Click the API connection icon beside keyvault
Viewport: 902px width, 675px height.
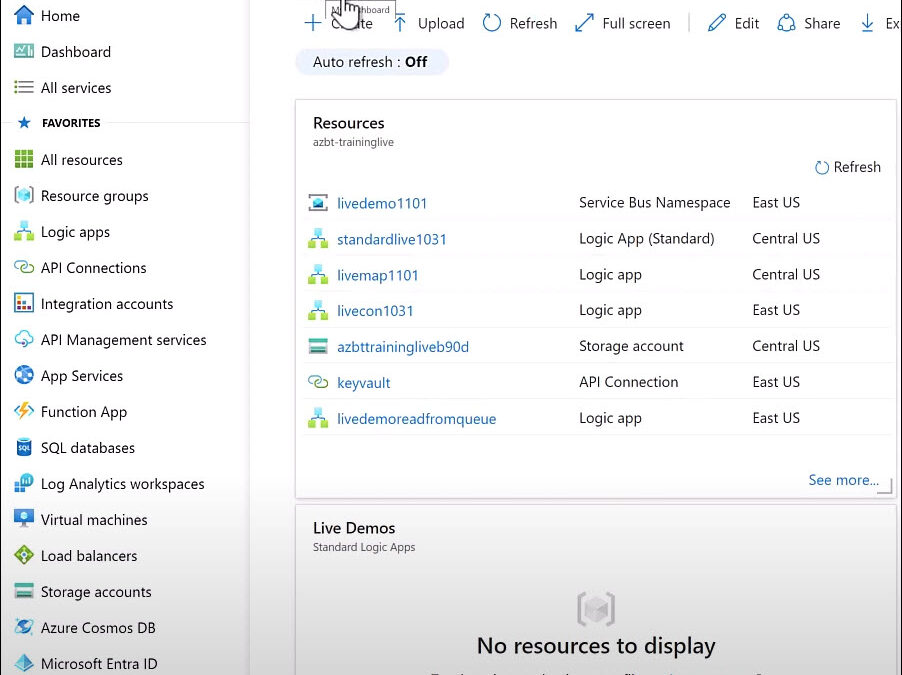(x=318, y=382)
